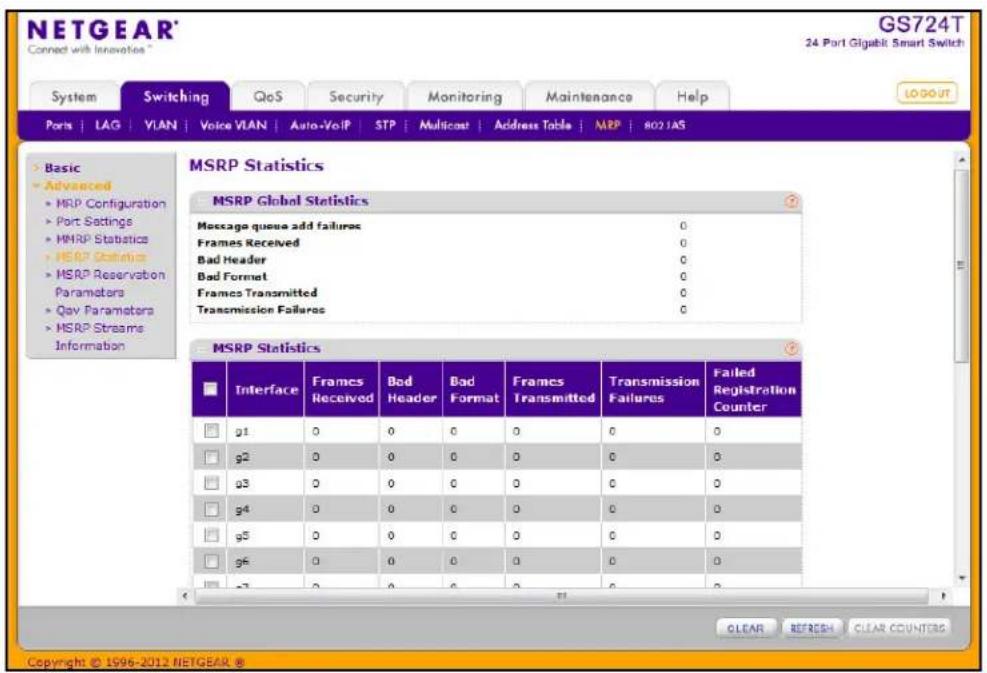
Task: Go to the Monitoring tab
Action: [465, 97]
